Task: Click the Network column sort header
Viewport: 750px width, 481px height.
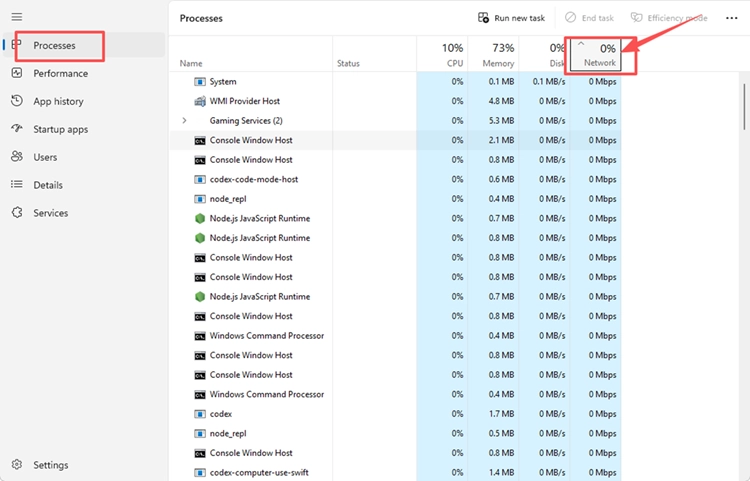Action: pos(596,55)
